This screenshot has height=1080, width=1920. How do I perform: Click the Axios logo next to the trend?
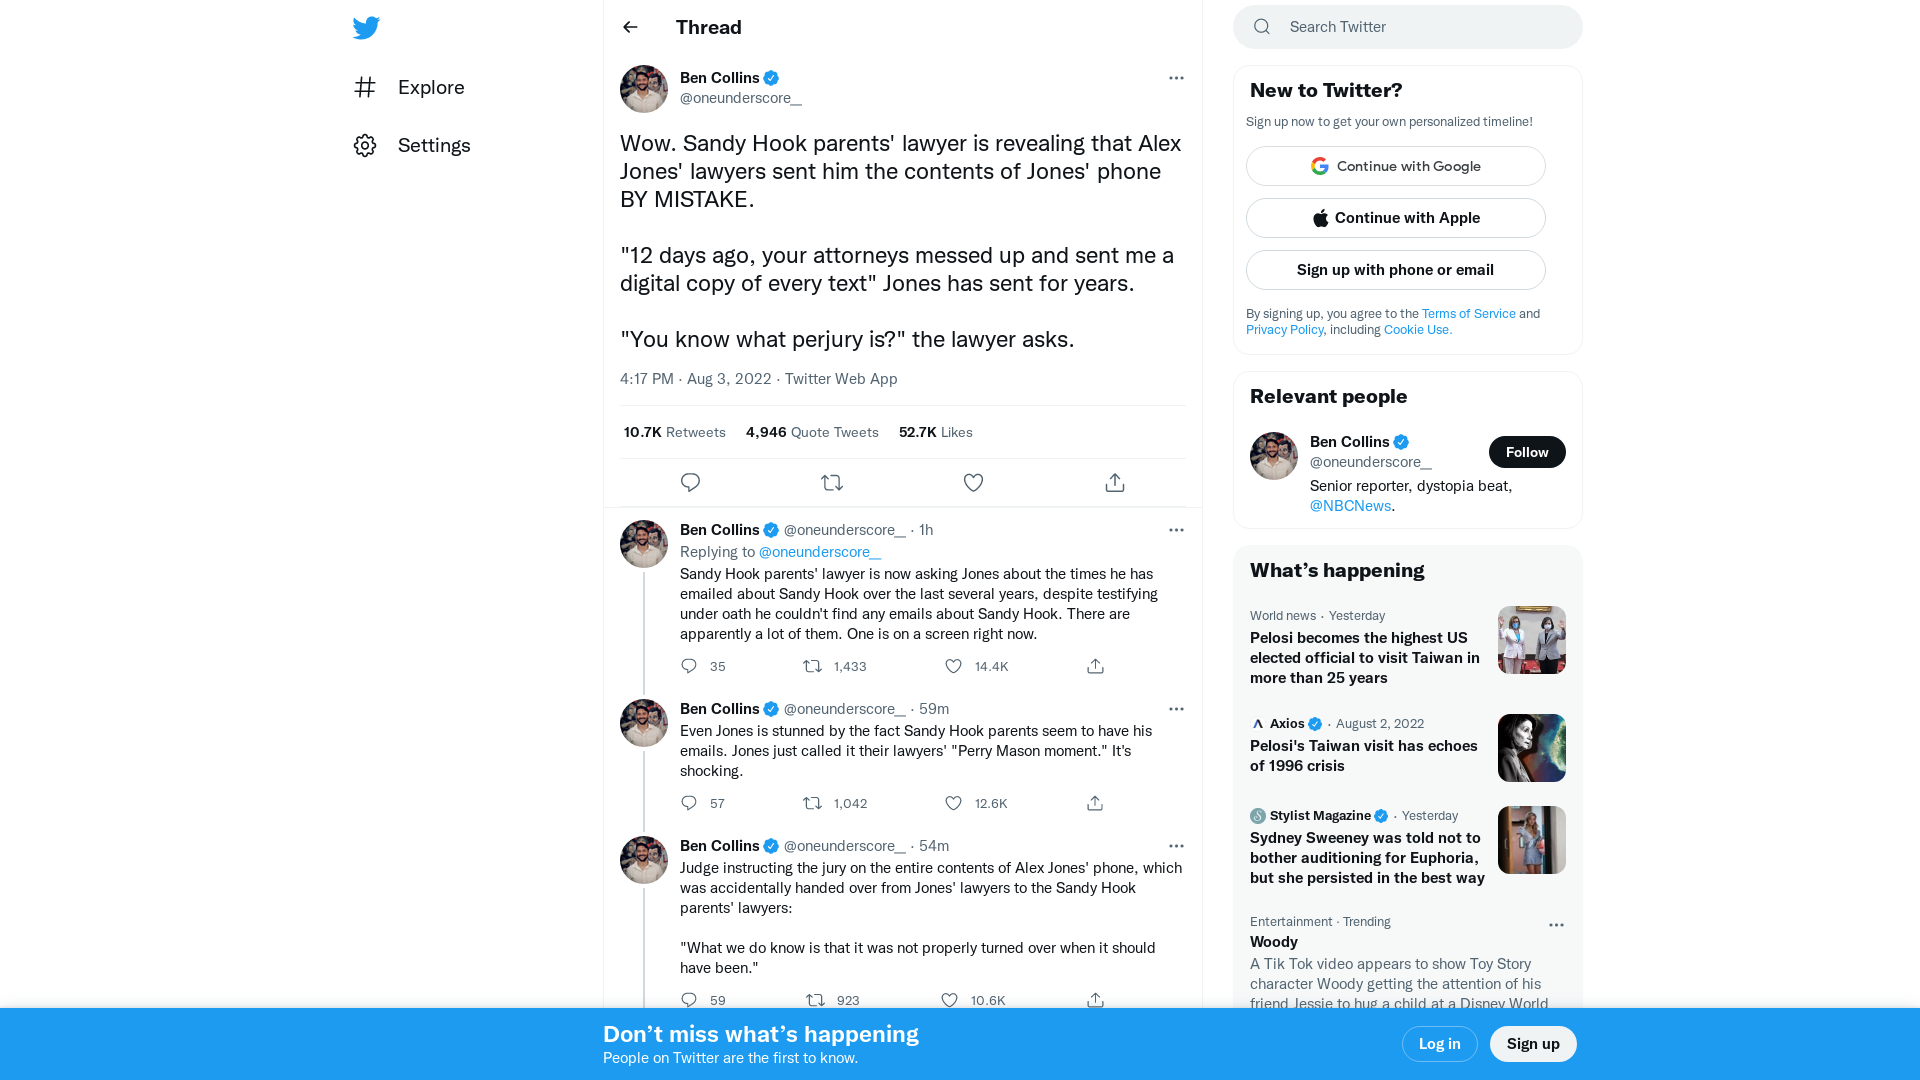click(x=1257, y=723)
